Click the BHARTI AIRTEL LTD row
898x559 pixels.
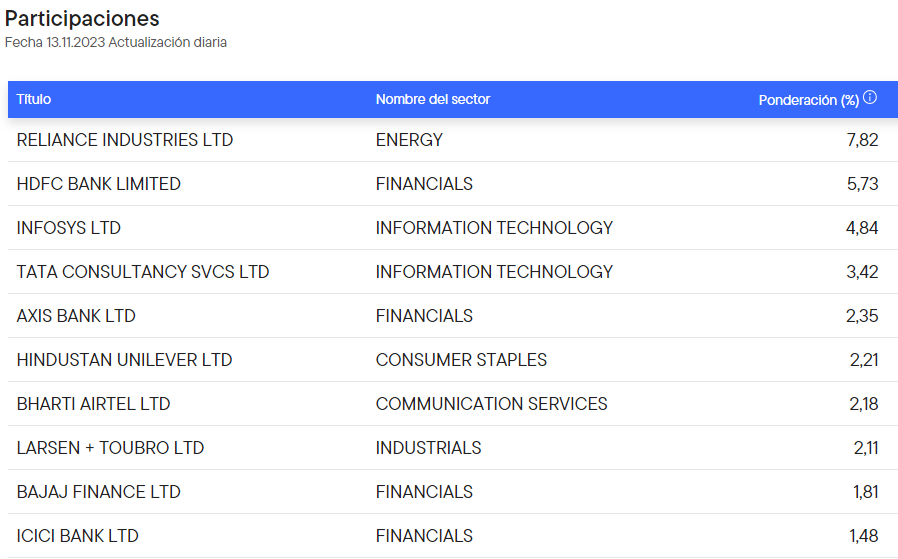94,404
